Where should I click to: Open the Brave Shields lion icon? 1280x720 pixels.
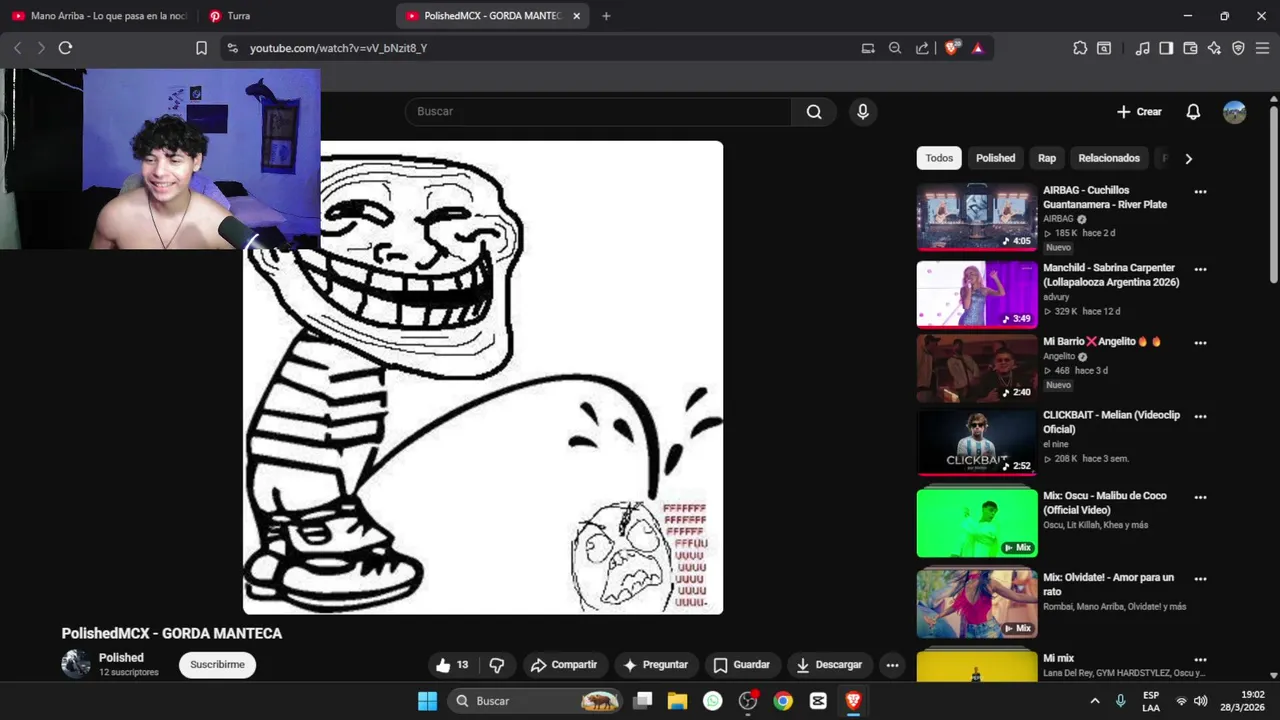[x=951, y=48]
